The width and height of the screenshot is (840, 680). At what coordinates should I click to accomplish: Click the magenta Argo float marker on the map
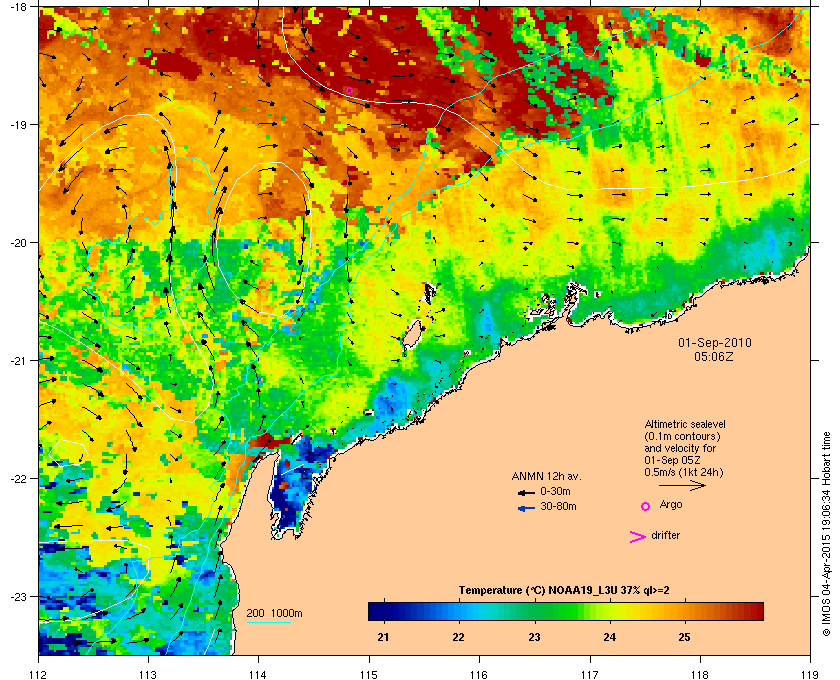point(349,90)
